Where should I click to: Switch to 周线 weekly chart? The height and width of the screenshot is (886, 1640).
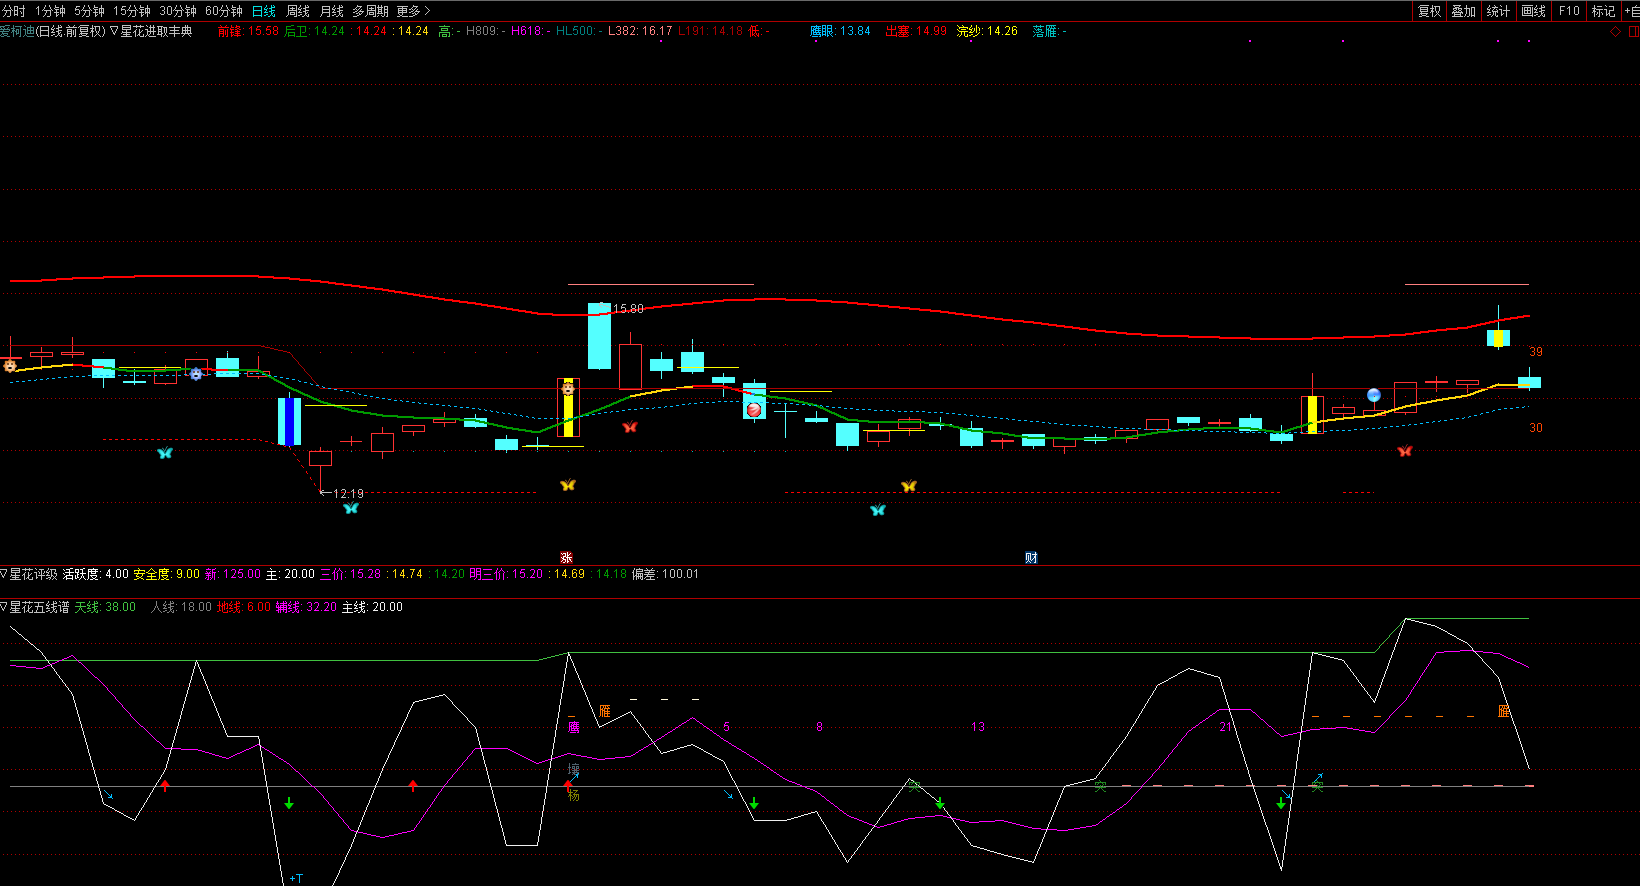298,11
